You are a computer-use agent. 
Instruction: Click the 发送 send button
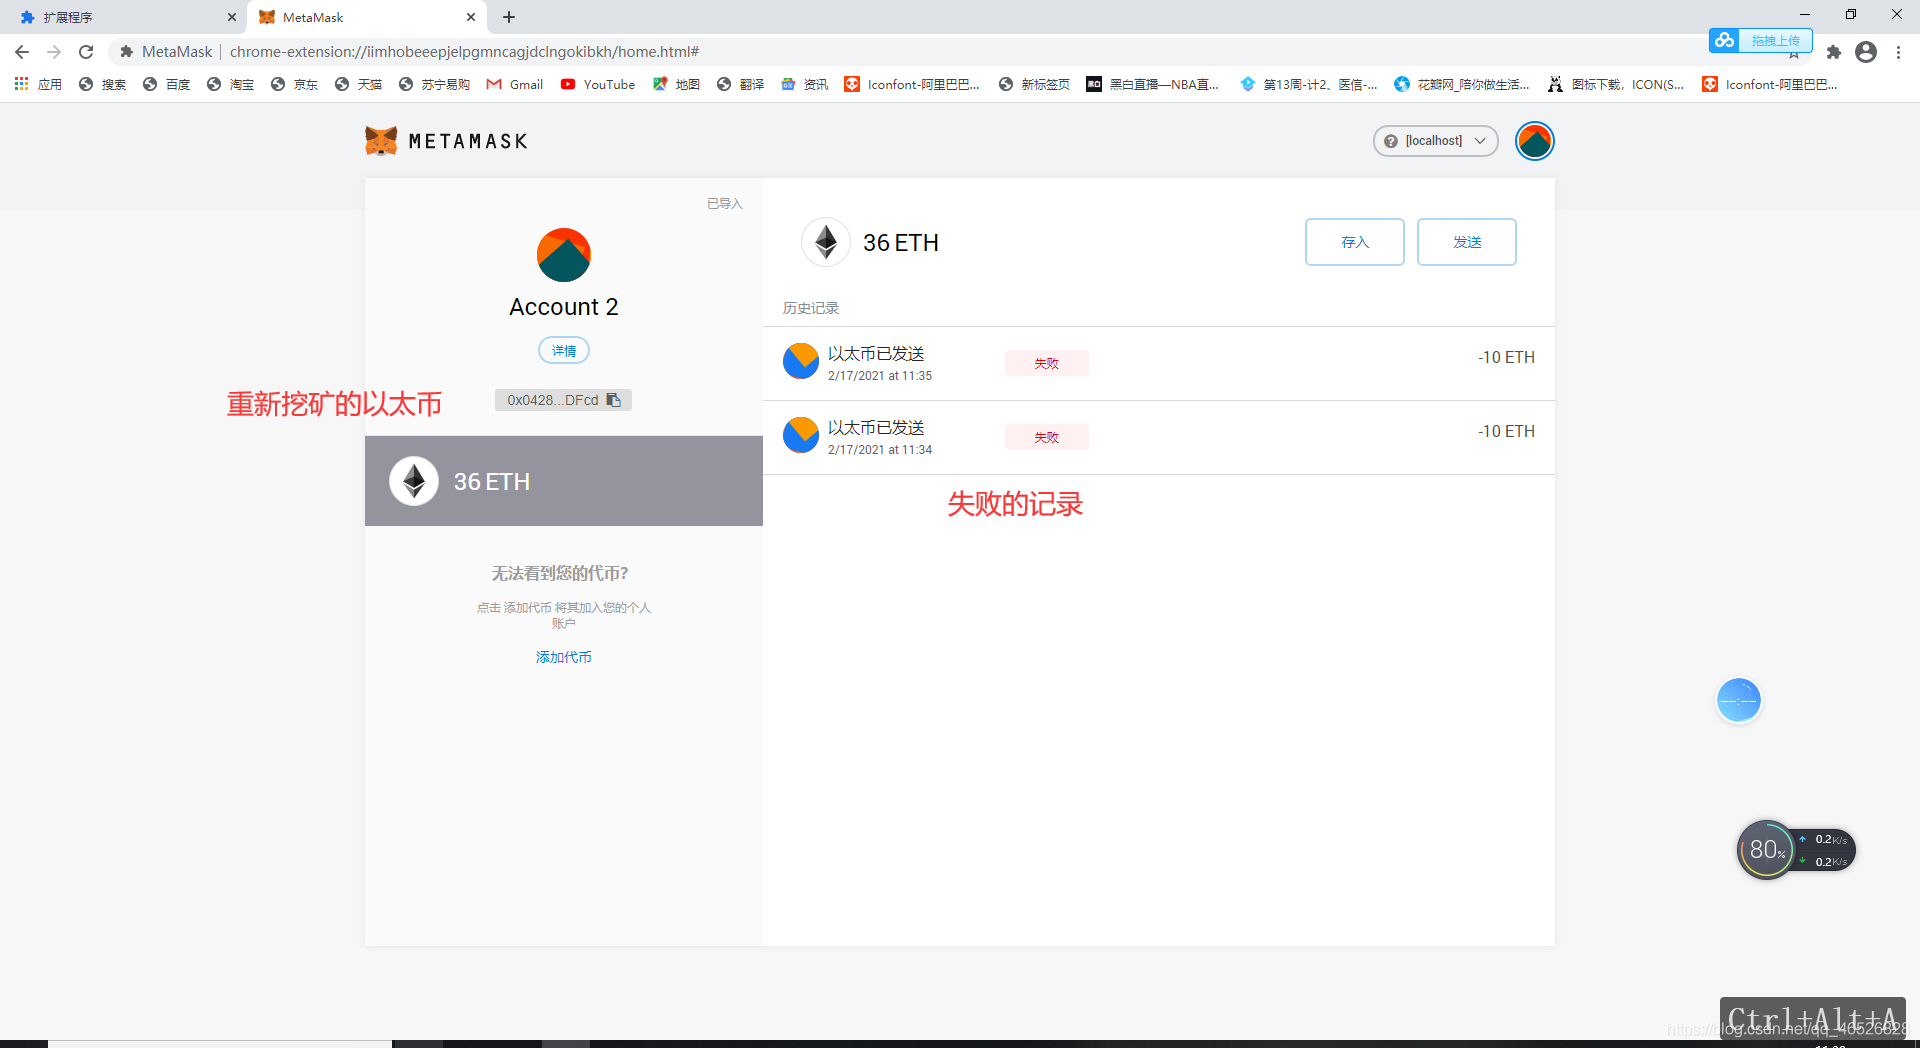tap(1467, 242)
